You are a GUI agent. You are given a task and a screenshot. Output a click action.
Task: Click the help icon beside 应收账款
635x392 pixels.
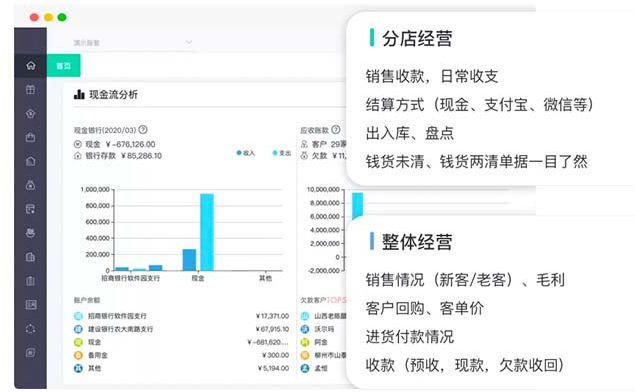[336, 130]
